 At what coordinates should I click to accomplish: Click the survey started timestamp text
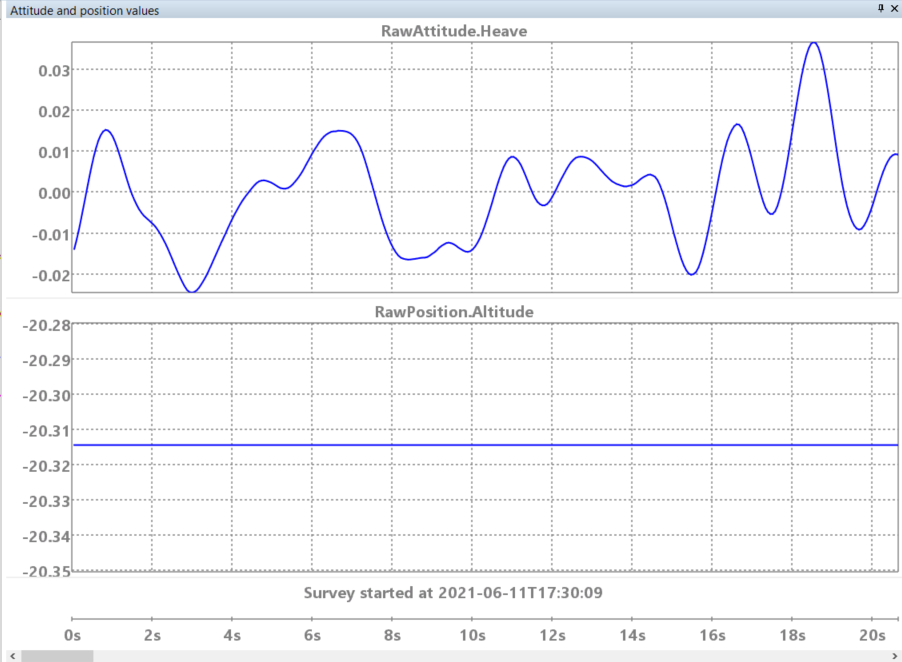click(x=453, y=592)
